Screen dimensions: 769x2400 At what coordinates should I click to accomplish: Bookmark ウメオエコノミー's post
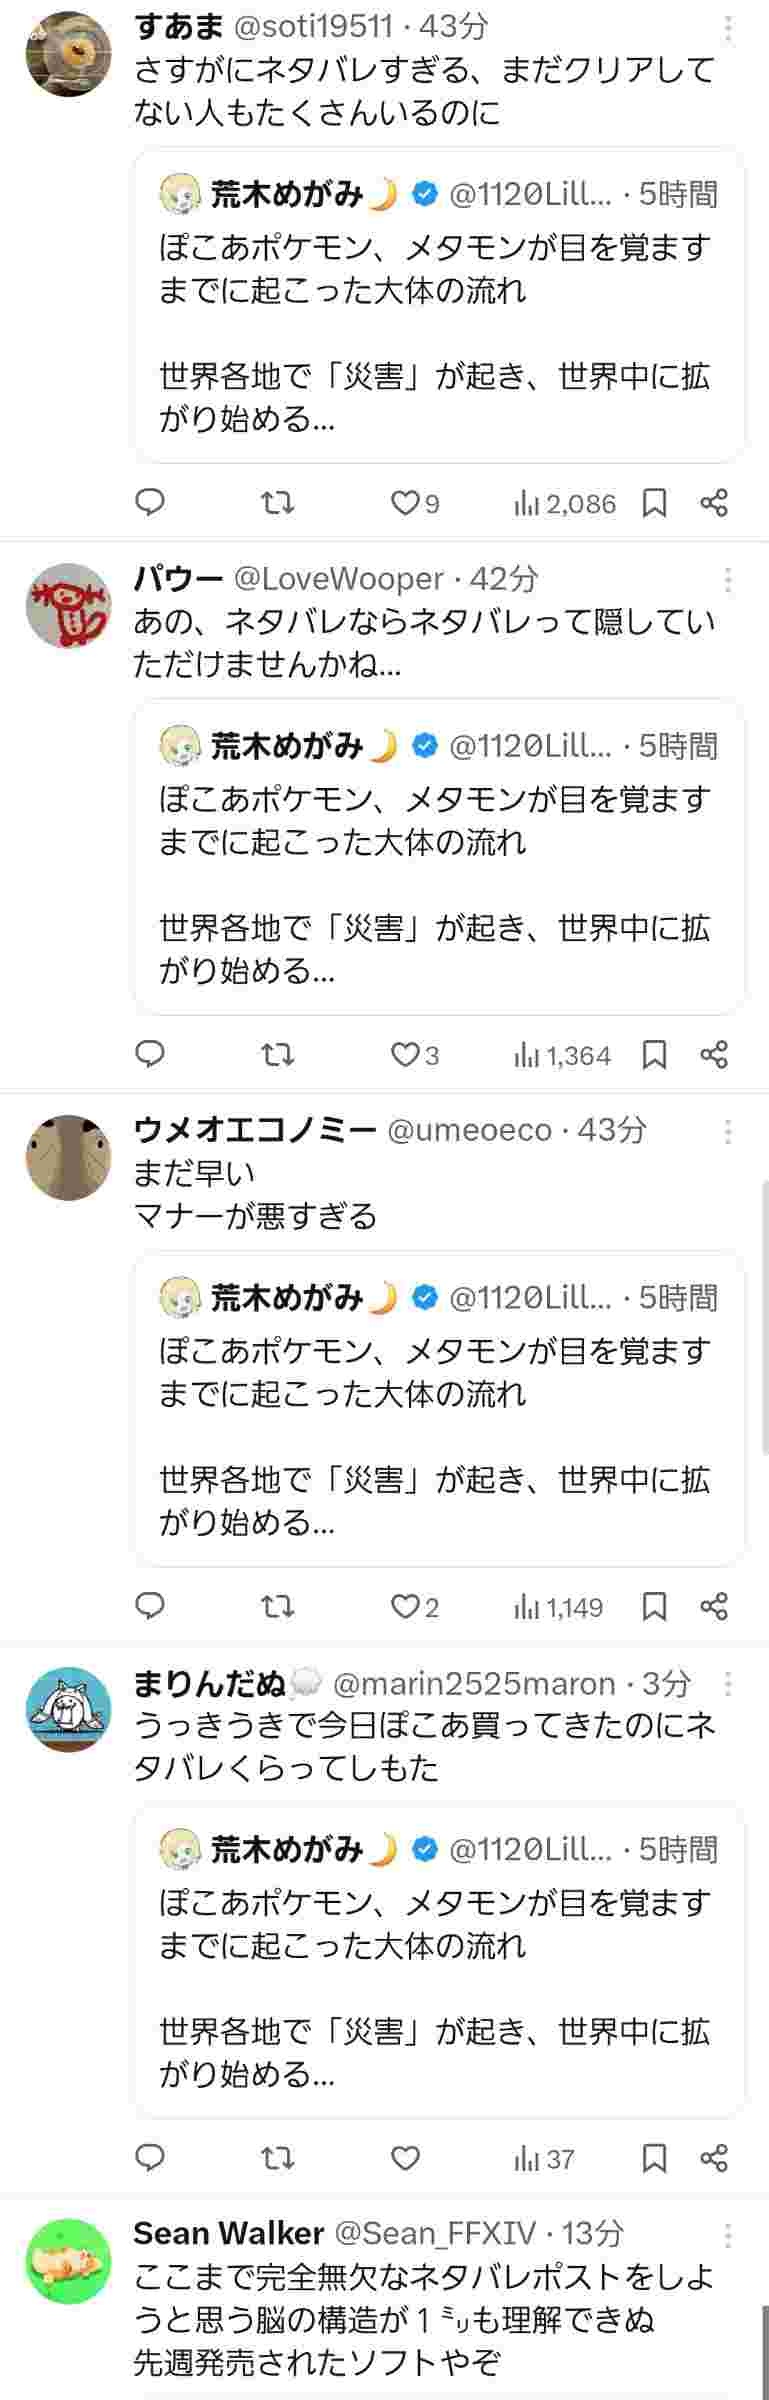pyautogui.click(x=655, y=1606)
